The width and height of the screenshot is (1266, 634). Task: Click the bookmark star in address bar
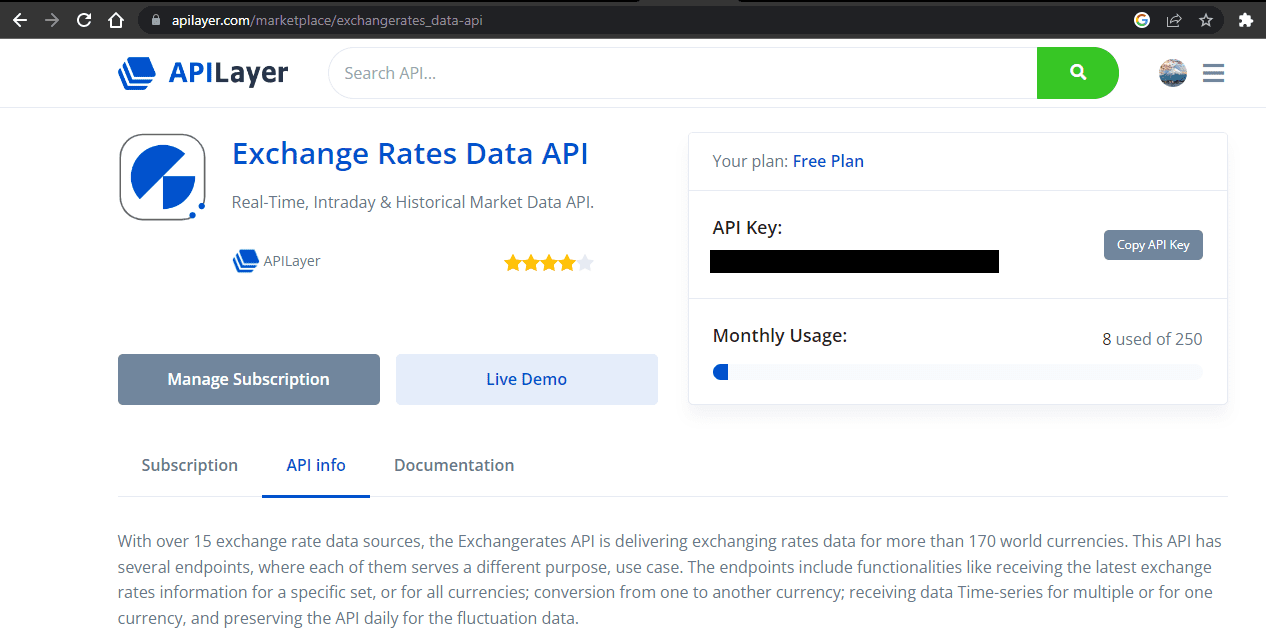tap(1205, 19)
